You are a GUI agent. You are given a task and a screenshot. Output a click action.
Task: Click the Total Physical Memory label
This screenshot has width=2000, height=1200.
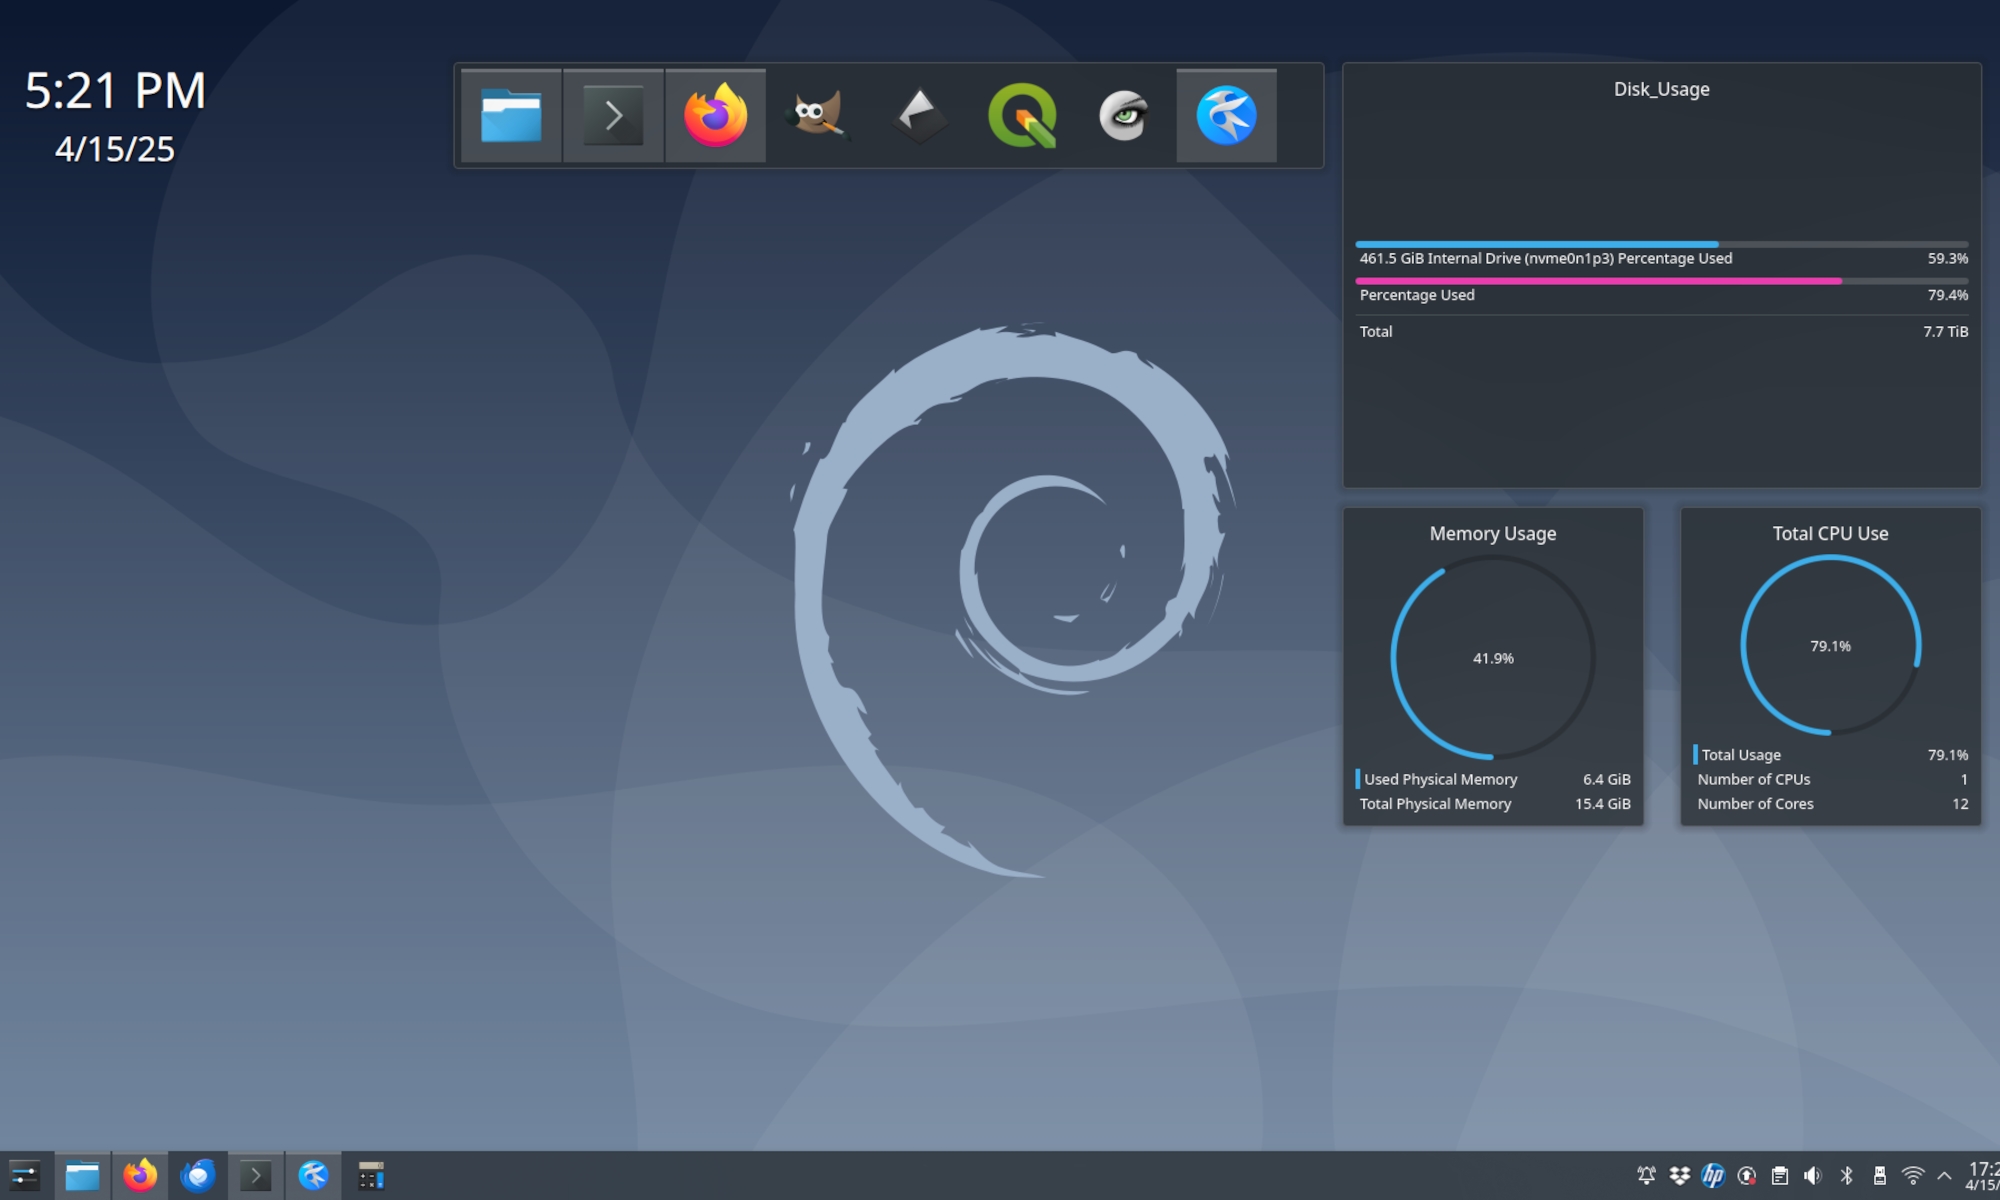pyautogui.click(x=1435, y=804)
